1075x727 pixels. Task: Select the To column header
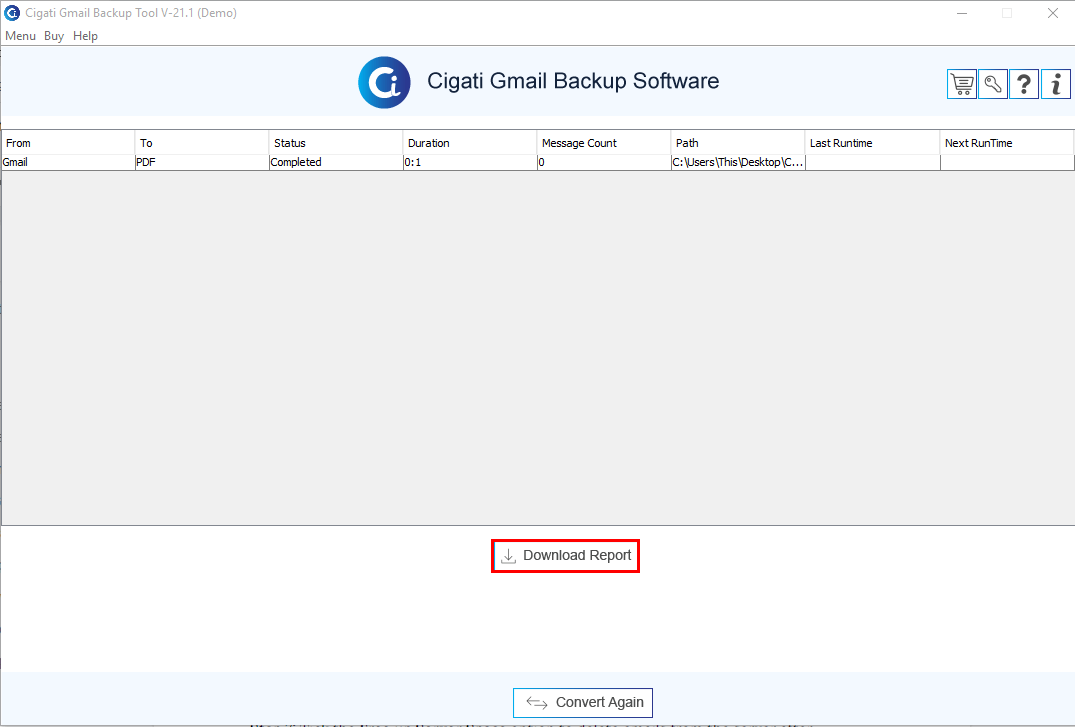tap(202, 143)
